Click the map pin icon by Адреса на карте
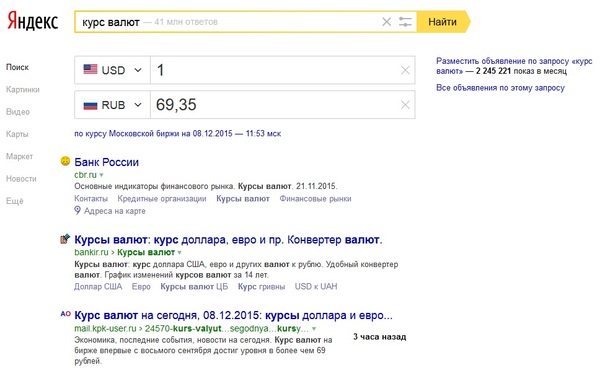The width and height of the screenshot is (600, 386). [77, 210]
